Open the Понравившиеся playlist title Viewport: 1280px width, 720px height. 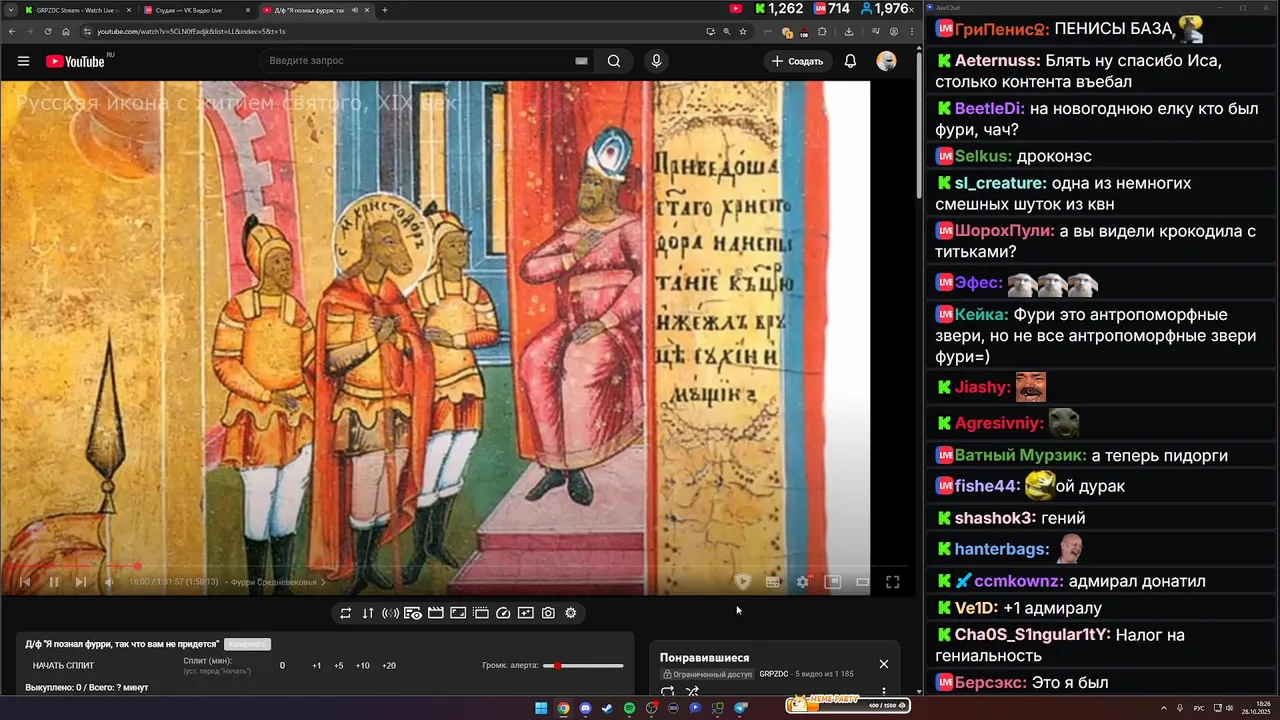click(704, 658)
